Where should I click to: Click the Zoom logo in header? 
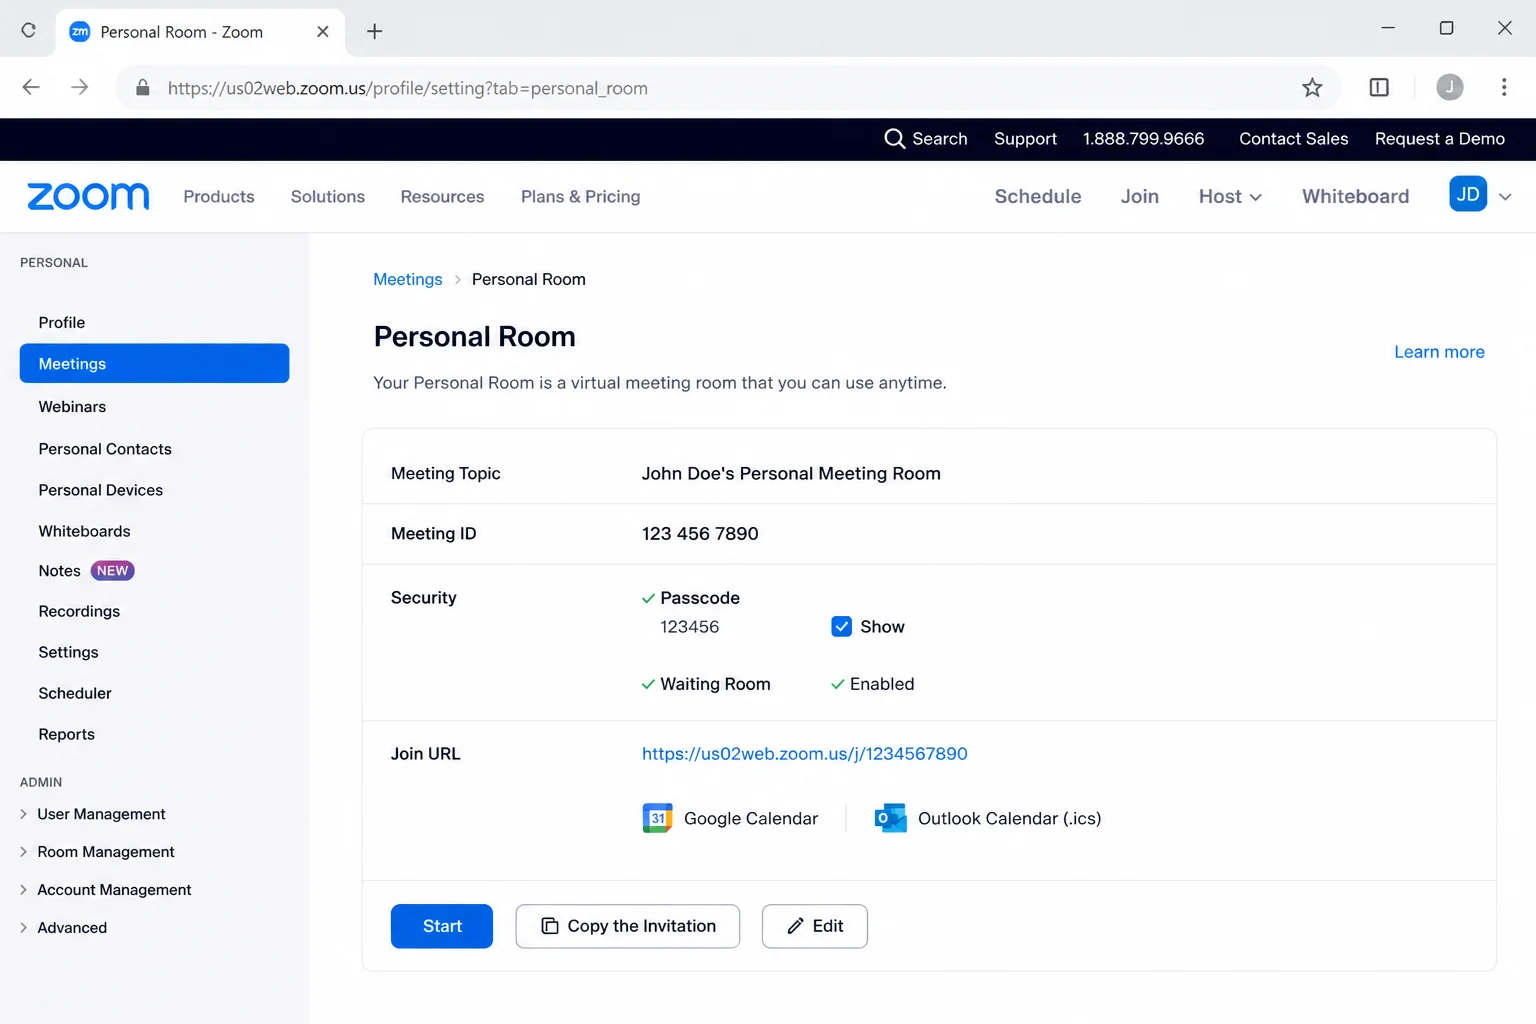coord(88,196)
